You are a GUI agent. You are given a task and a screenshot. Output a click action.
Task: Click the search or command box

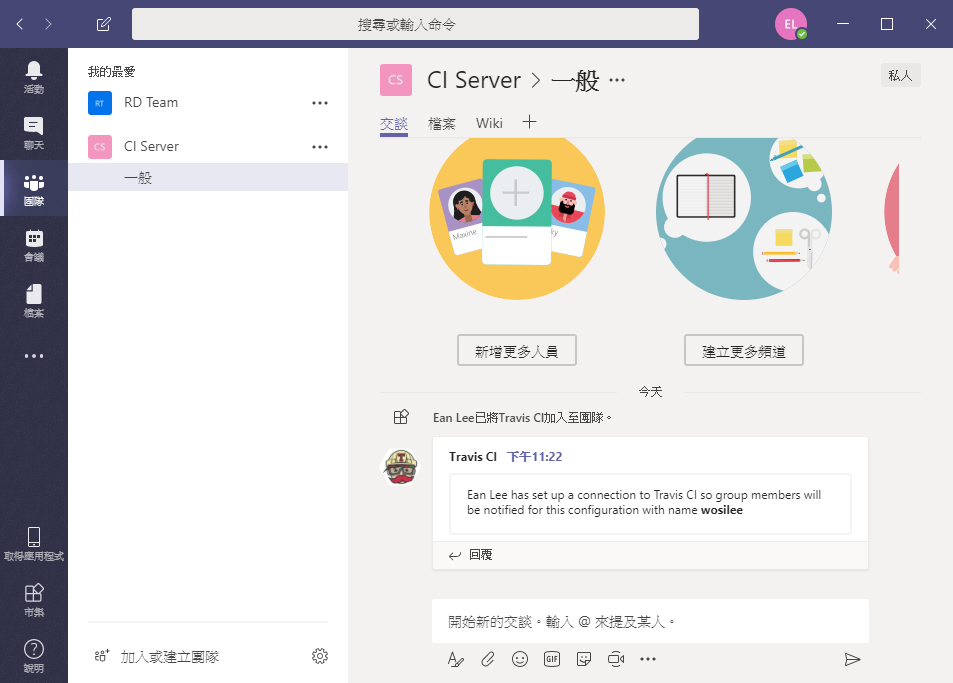point(415,24)
